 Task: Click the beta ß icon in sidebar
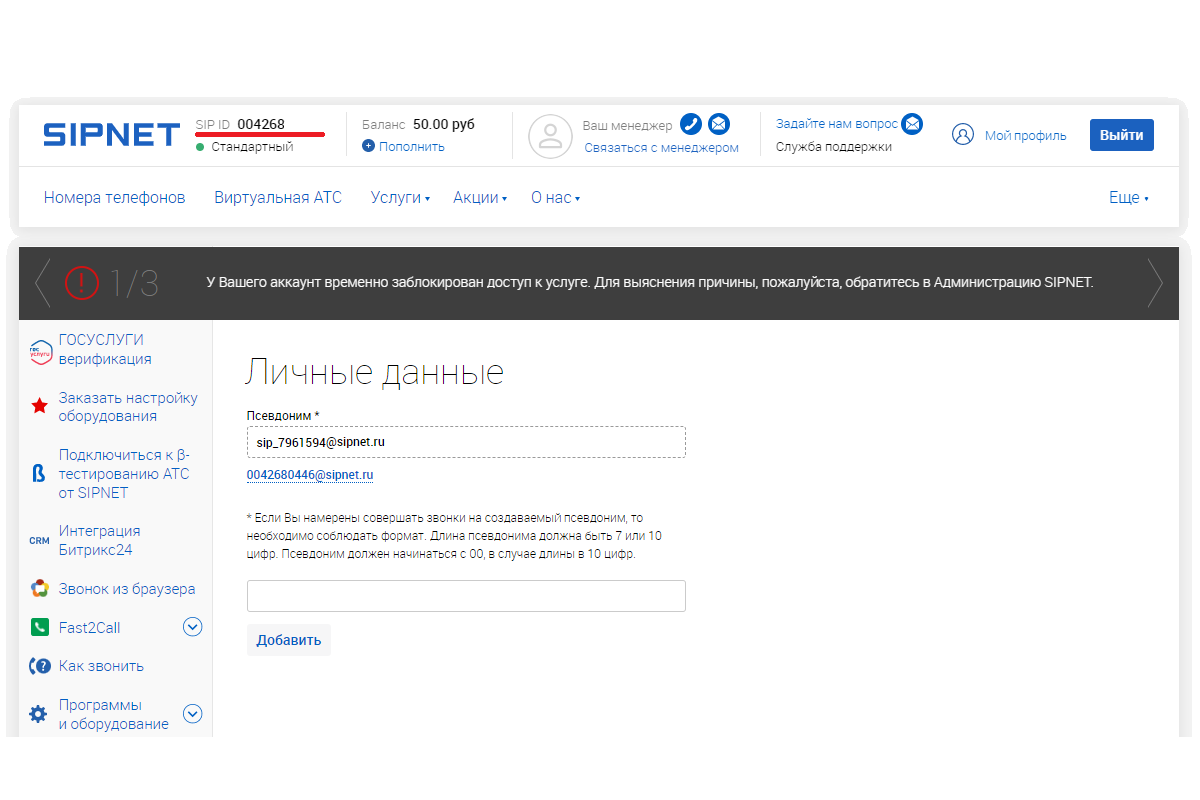[39, 474]
